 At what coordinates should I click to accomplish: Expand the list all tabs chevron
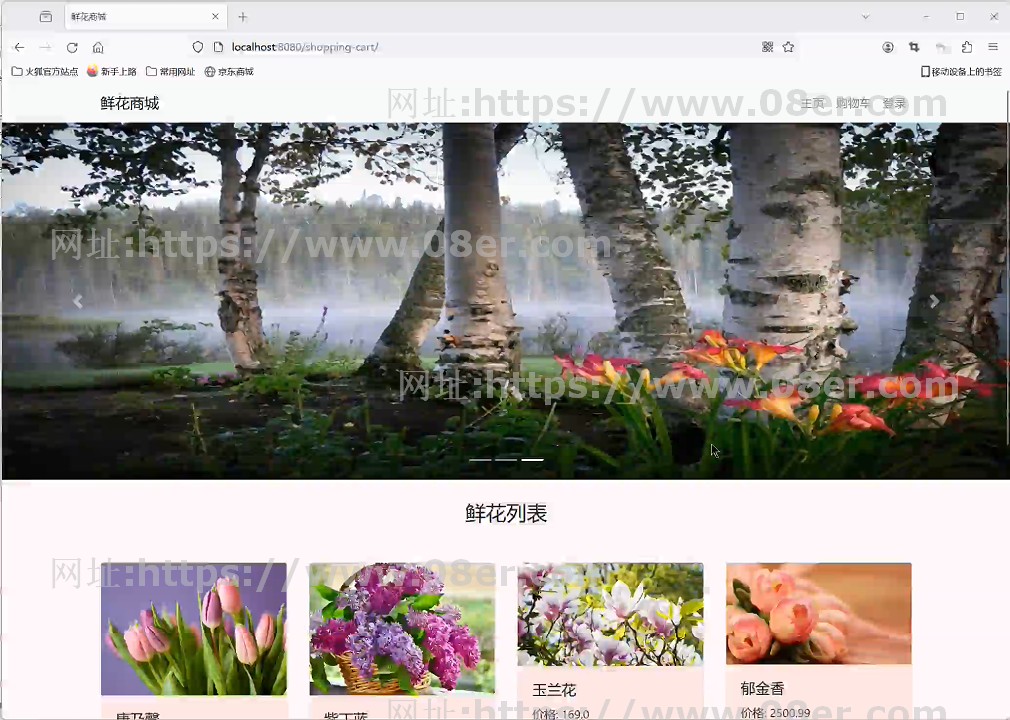point(865,17)
